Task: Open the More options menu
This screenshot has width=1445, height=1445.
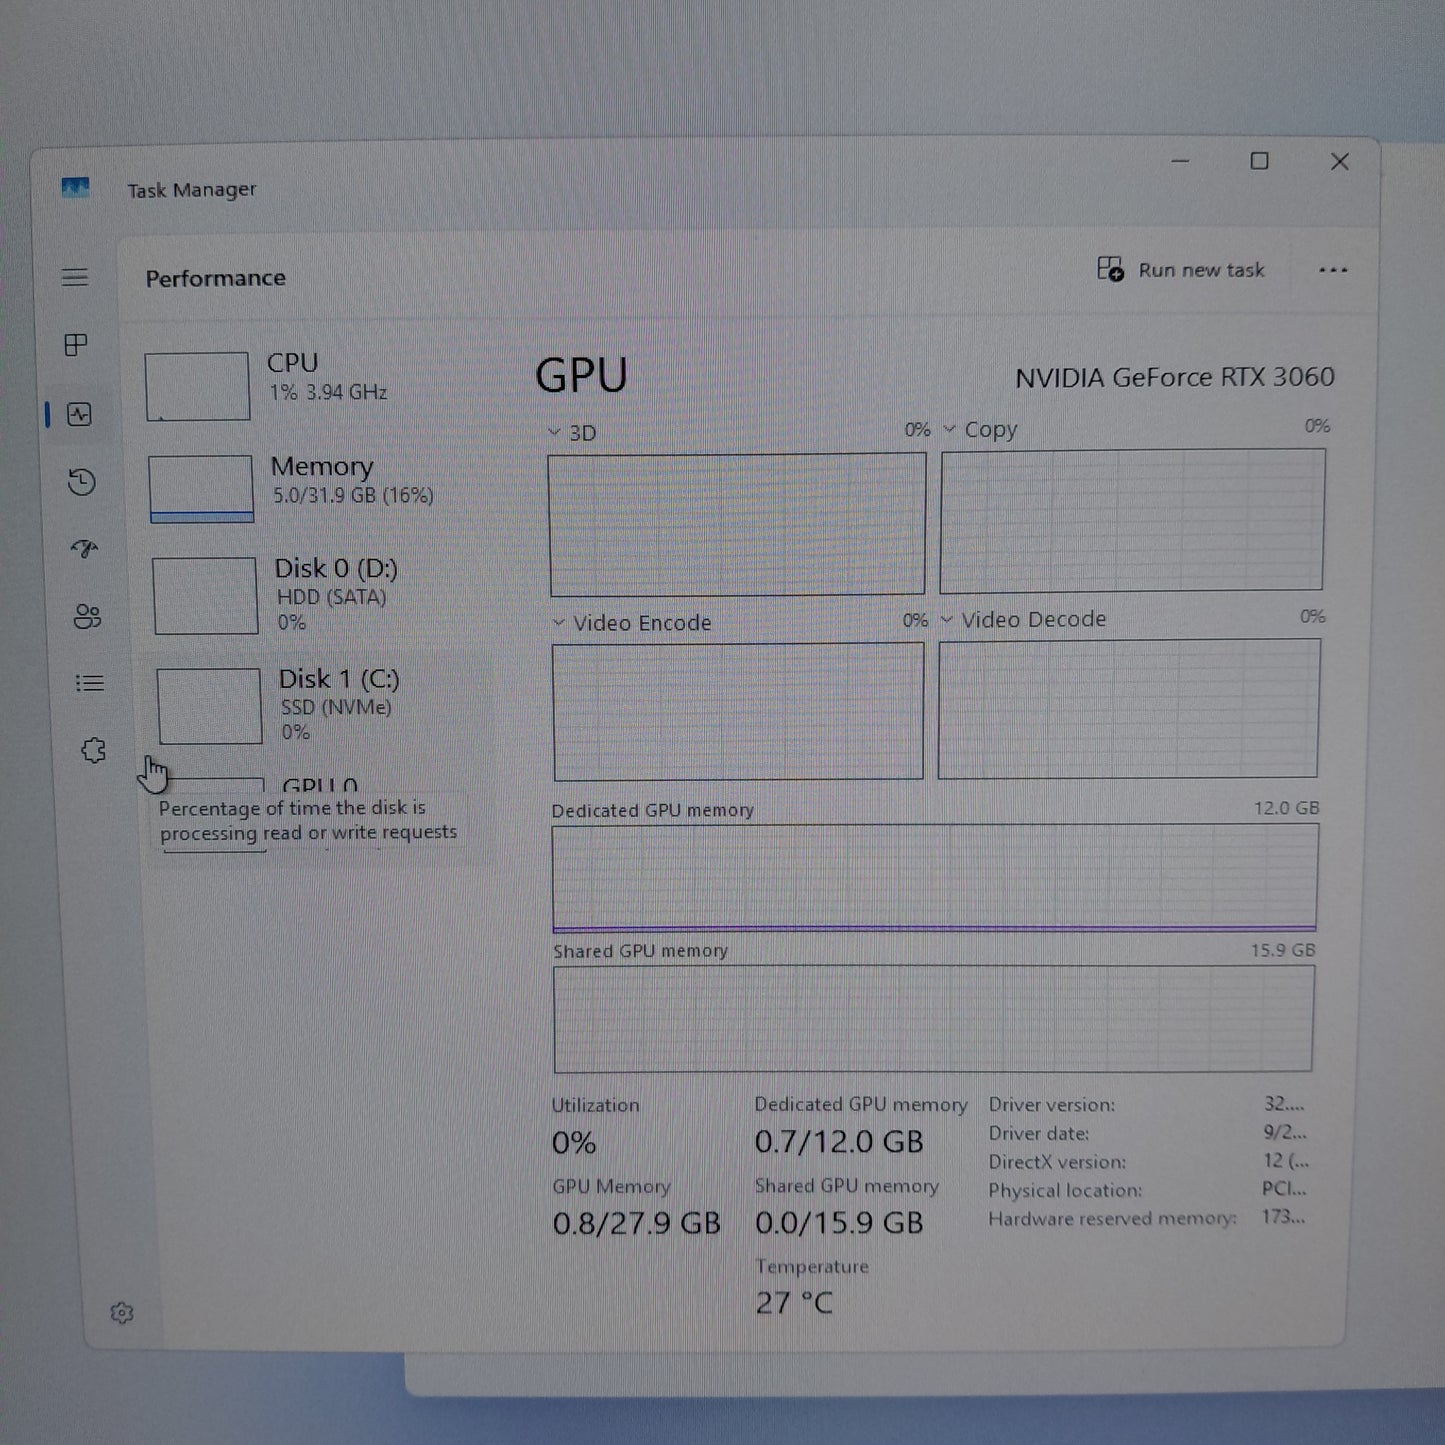Action: 1334,270
